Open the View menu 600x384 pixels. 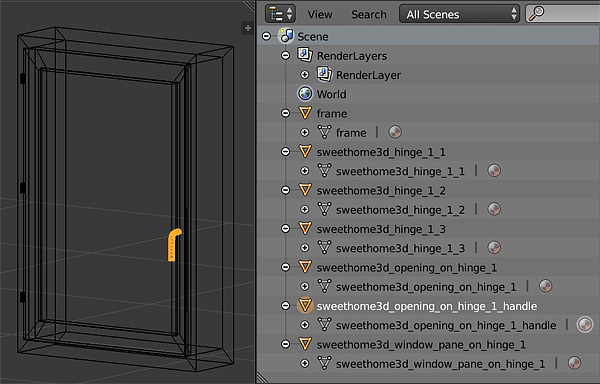click(x=320, y=15)
